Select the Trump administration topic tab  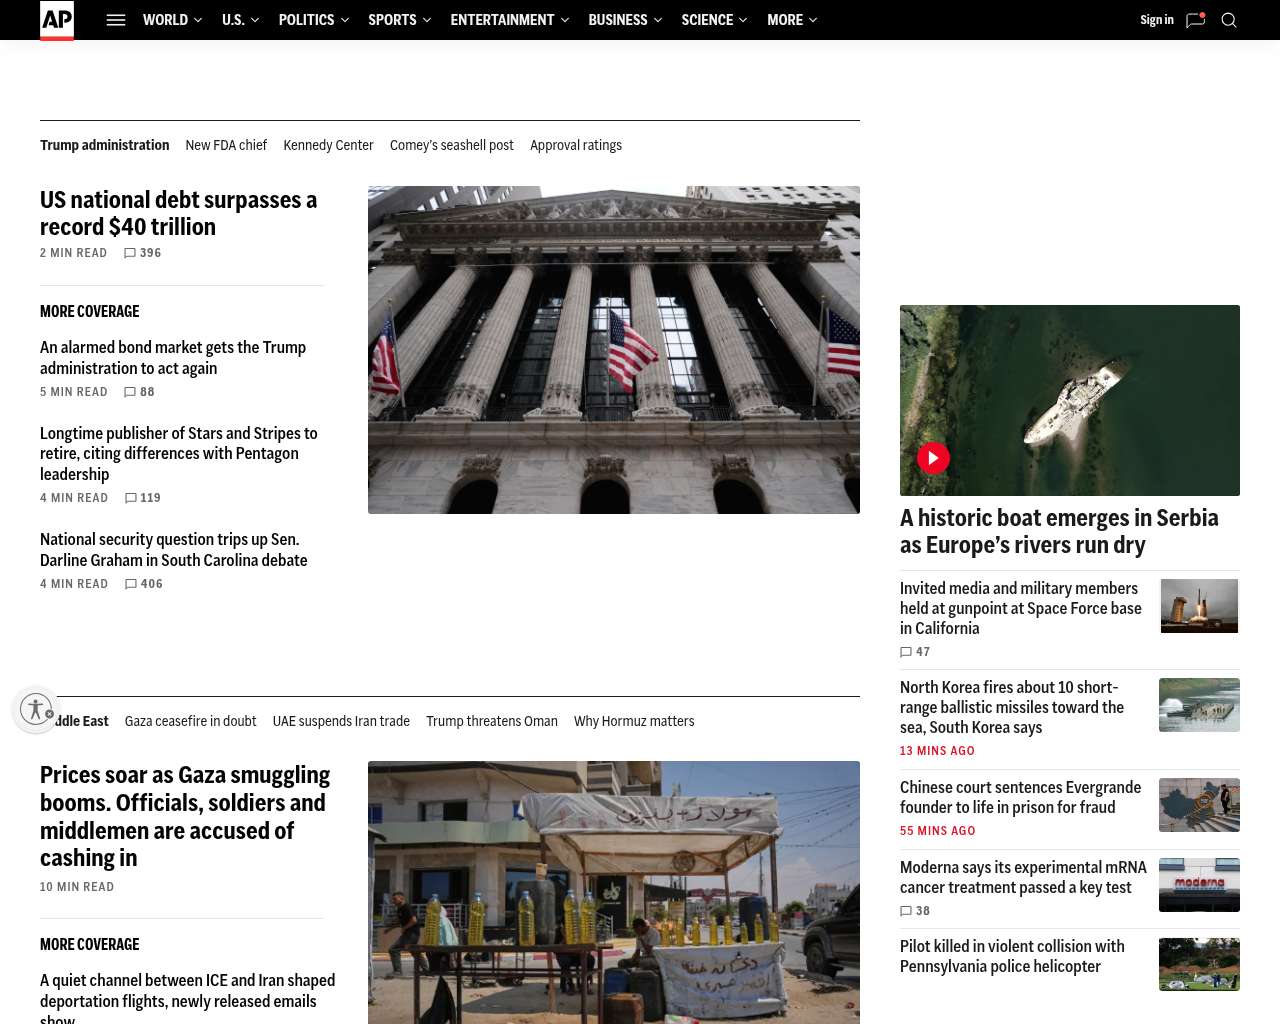[105, 145]
